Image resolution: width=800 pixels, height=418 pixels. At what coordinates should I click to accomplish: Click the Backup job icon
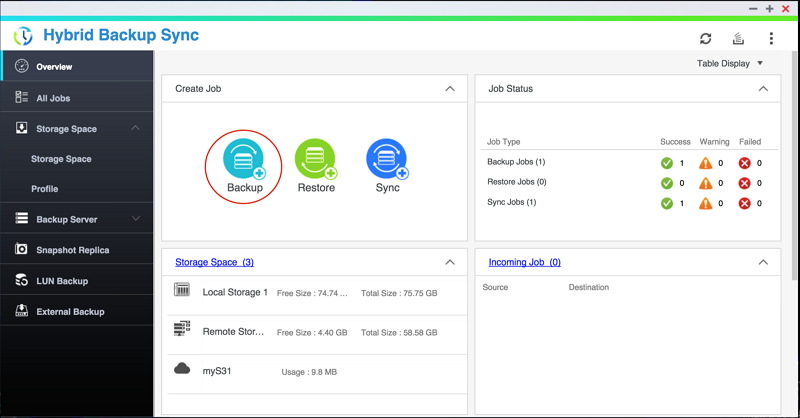pos(244,160)
